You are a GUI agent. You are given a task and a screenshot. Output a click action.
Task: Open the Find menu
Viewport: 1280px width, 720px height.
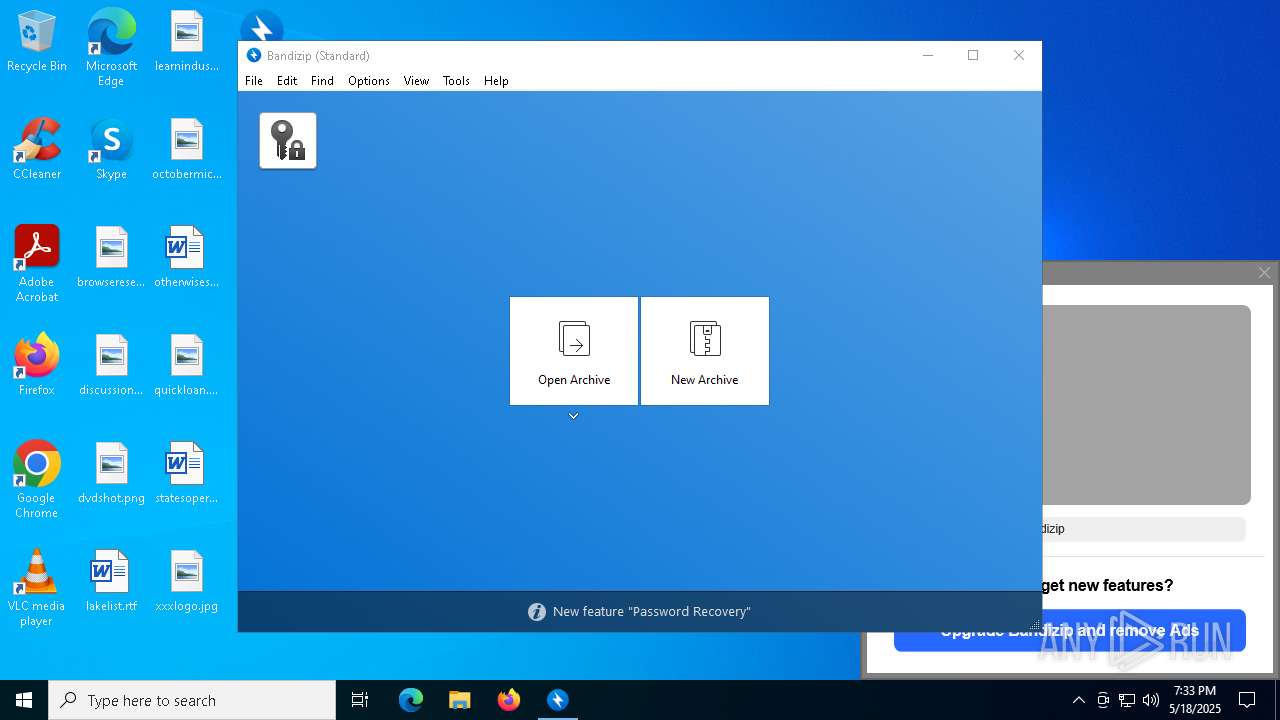pyautogui.click(x=322, y=81)
